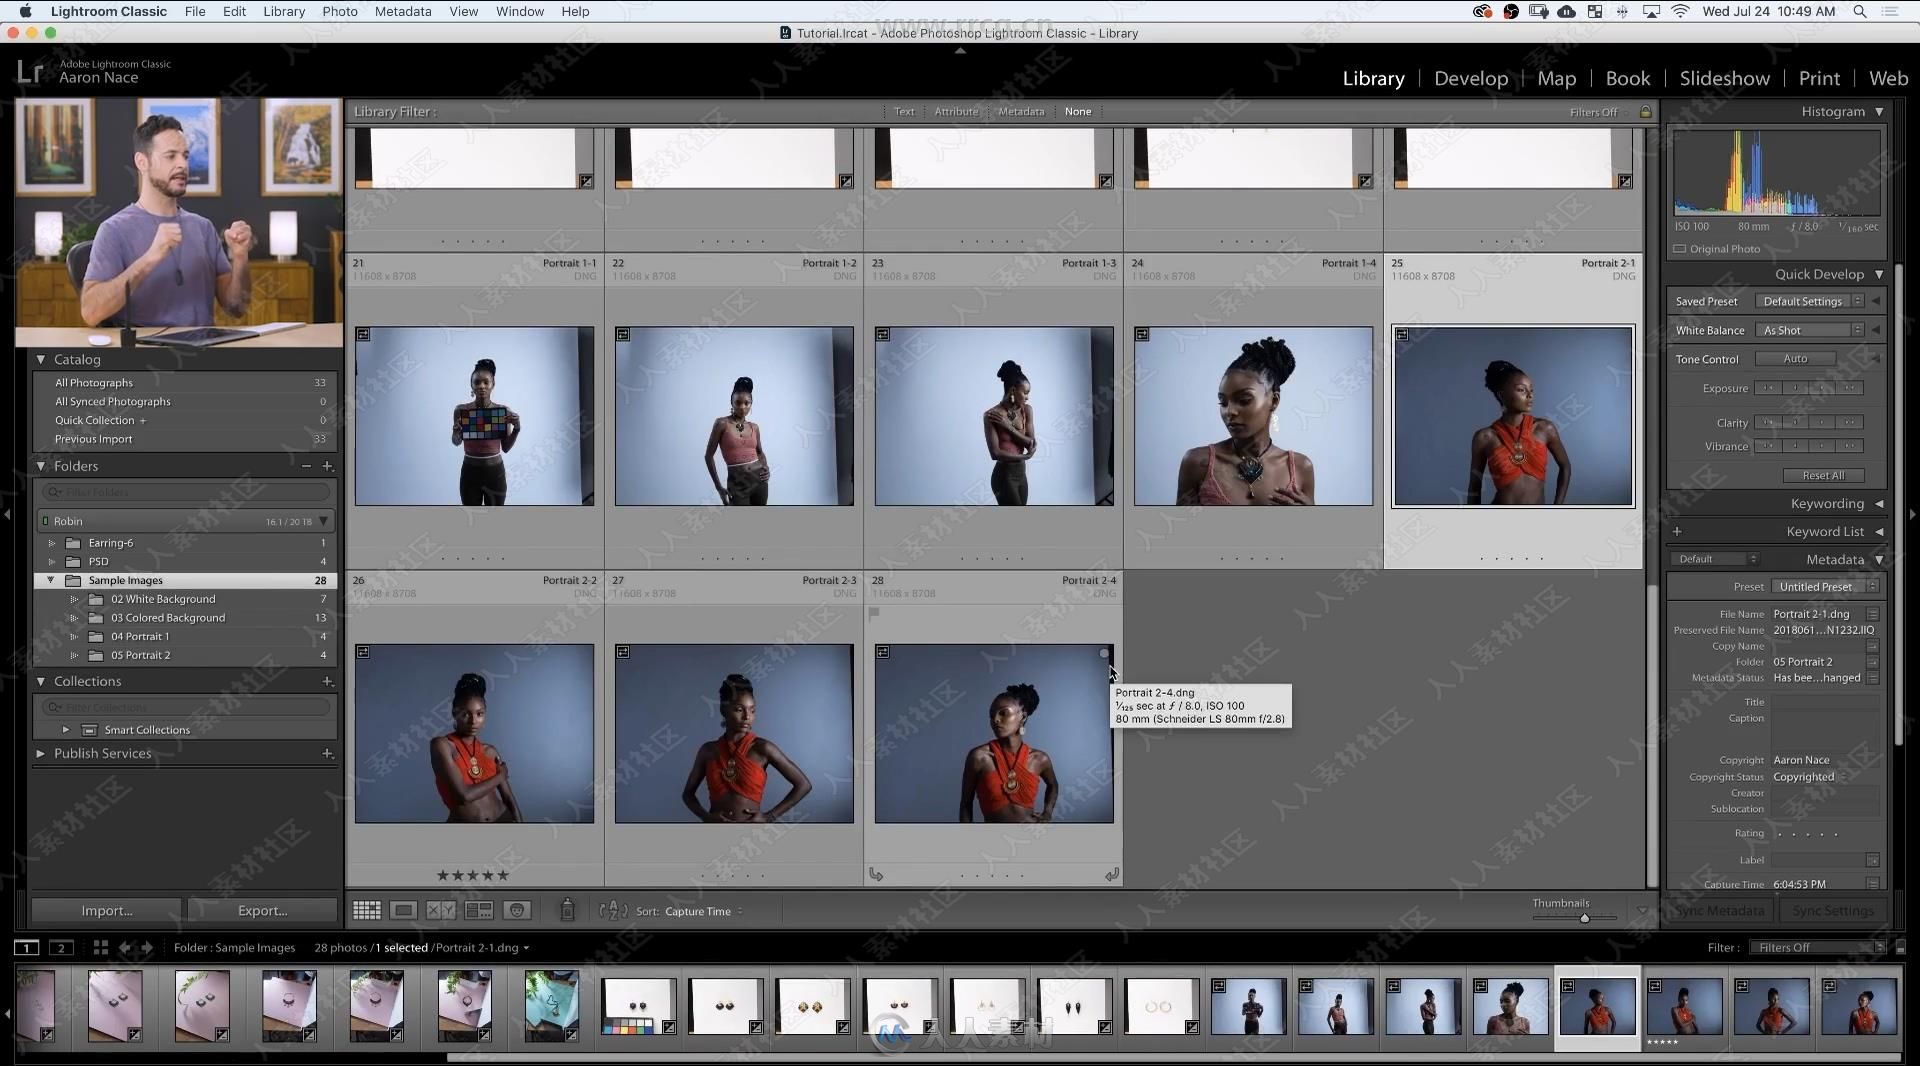Switch to Slideshow module
1920x1066 pixels.
click(1724, 78)
